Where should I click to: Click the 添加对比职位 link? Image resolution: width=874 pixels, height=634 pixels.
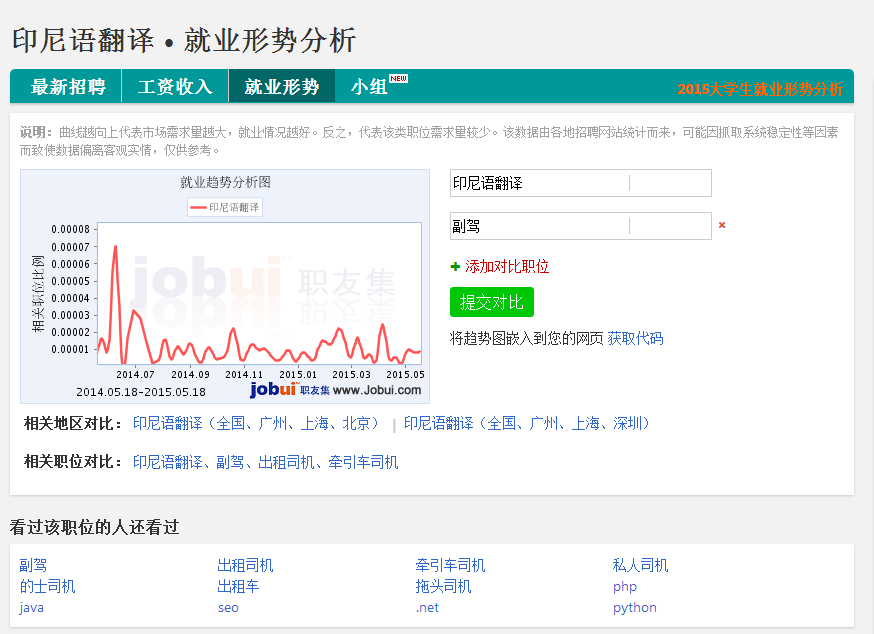click(x=507, y=267)
